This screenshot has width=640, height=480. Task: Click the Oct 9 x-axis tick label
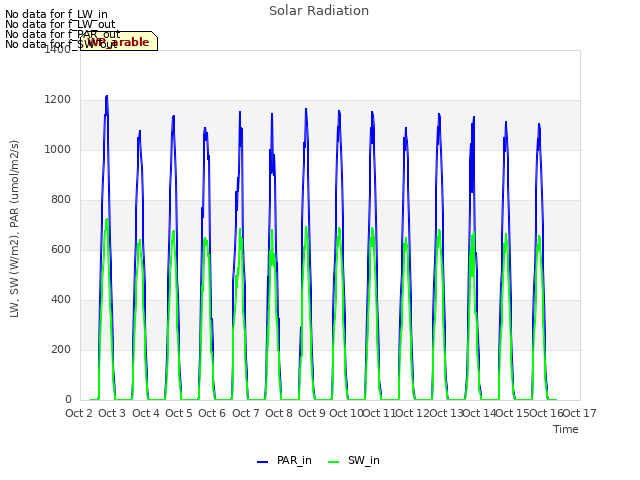[312, 413]
